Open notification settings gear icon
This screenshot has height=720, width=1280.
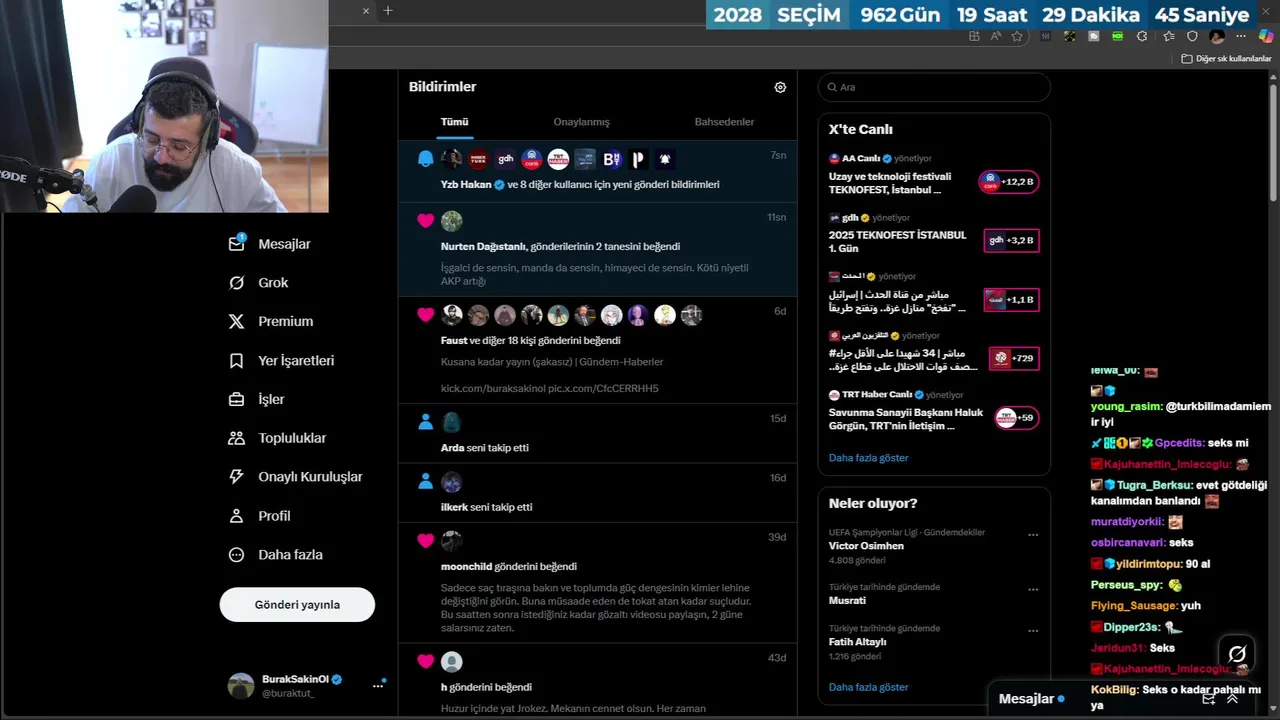click(780, 87)
